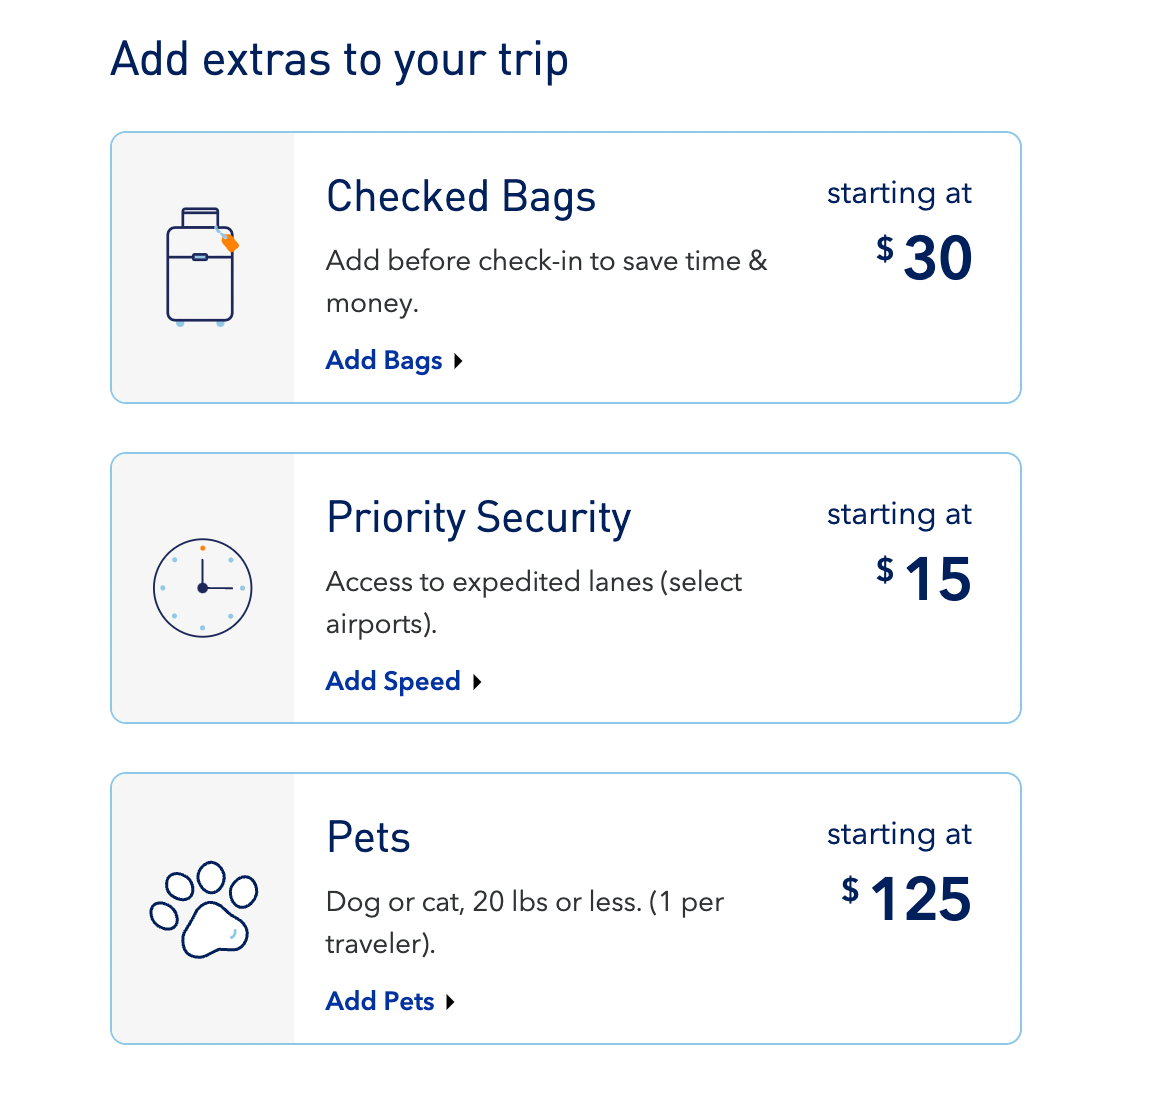1160x1110 pixels.
Task: Open the Add Speed link
Action: pos(392,681)
